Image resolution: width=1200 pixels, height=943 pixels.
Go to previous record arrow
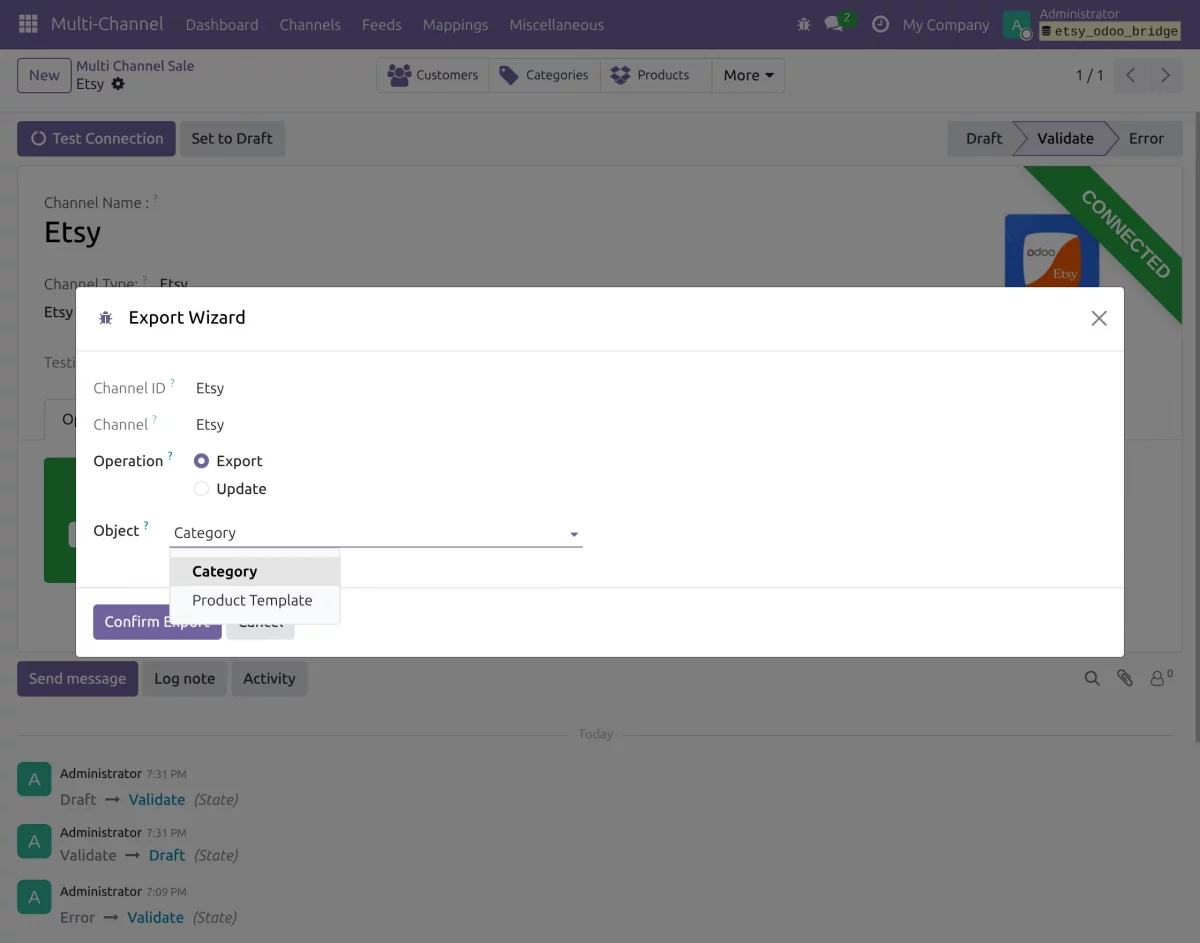tap(1130, 75)
